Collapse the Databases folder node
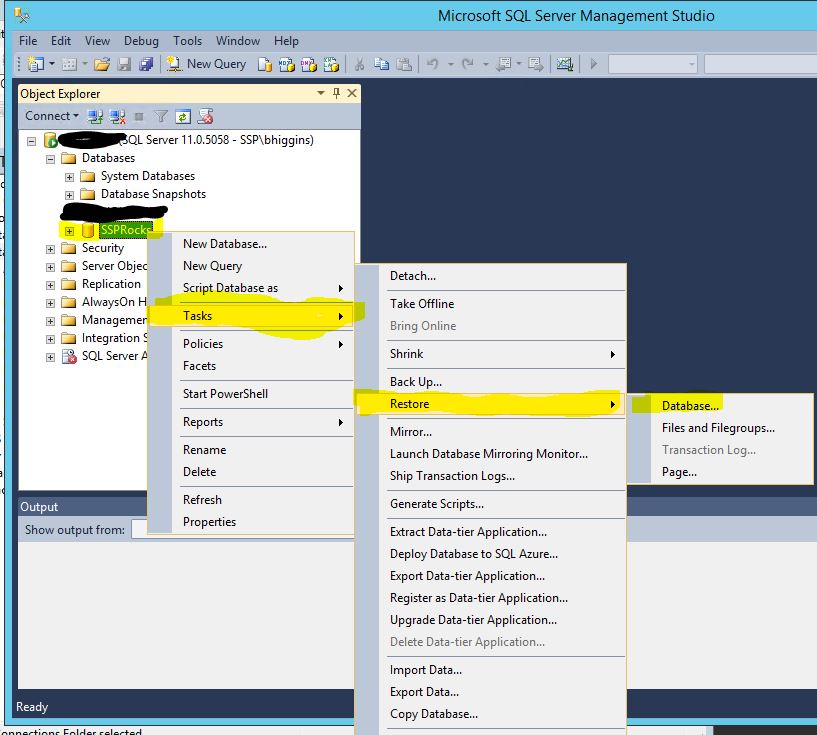 point(51,159)
